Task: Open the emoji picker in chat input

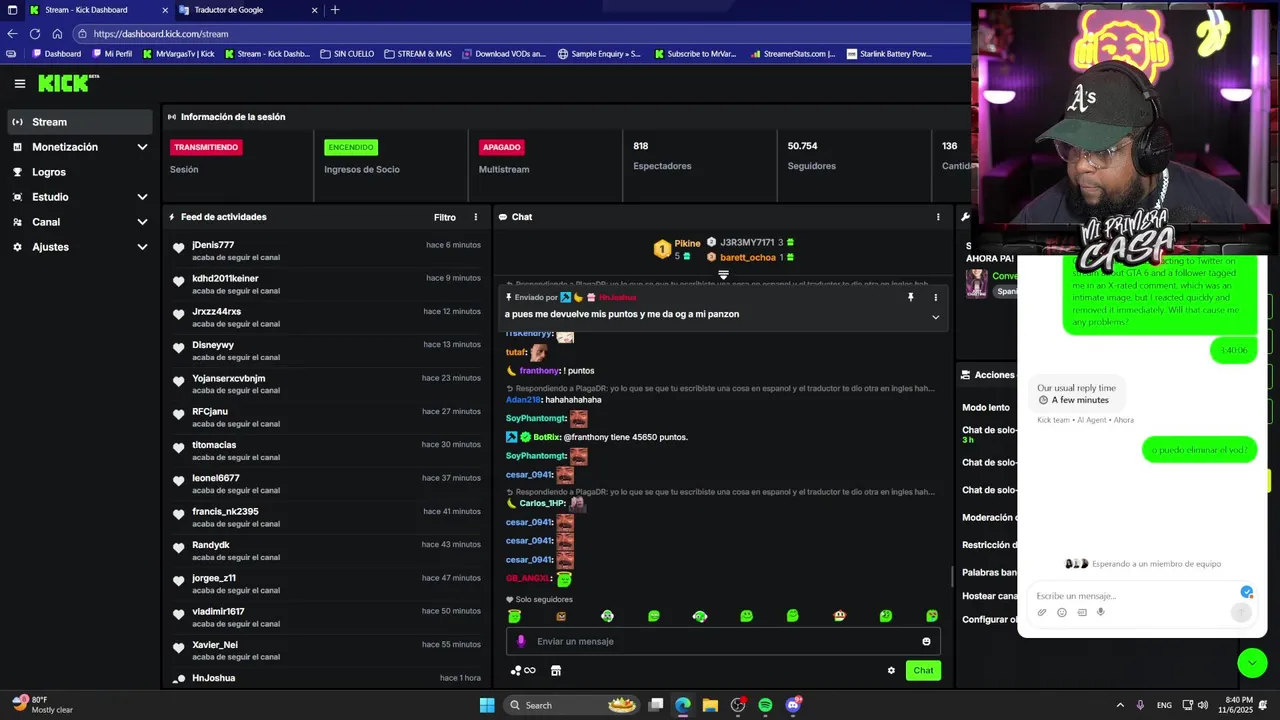Action: 926,641
